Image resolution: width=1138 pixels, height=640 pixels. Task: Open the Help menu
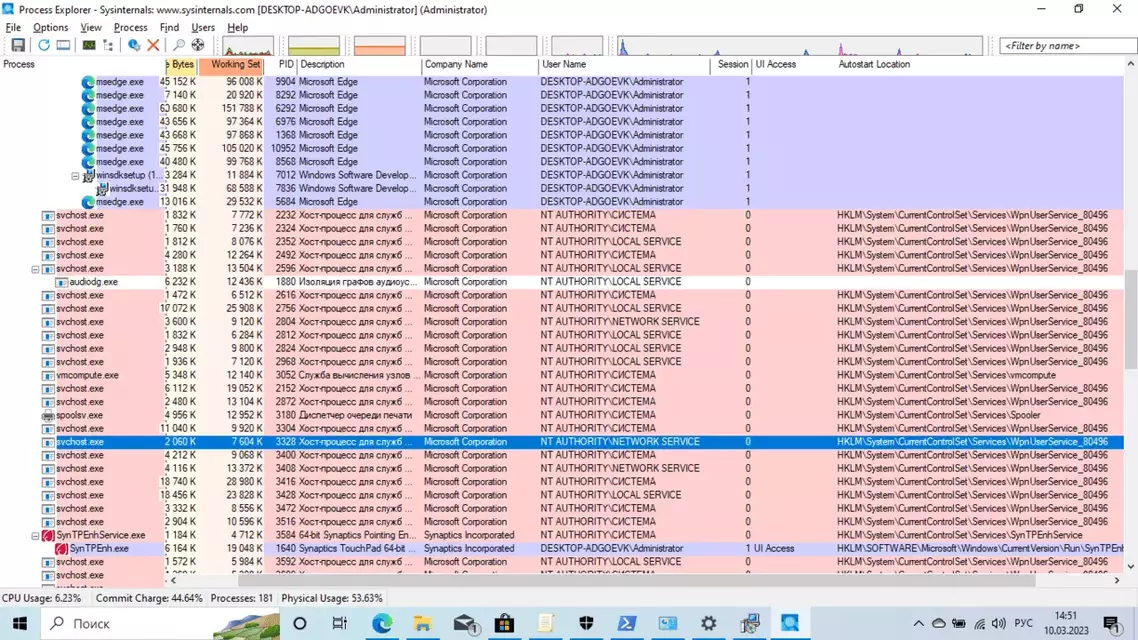click(x=237, y=28)
